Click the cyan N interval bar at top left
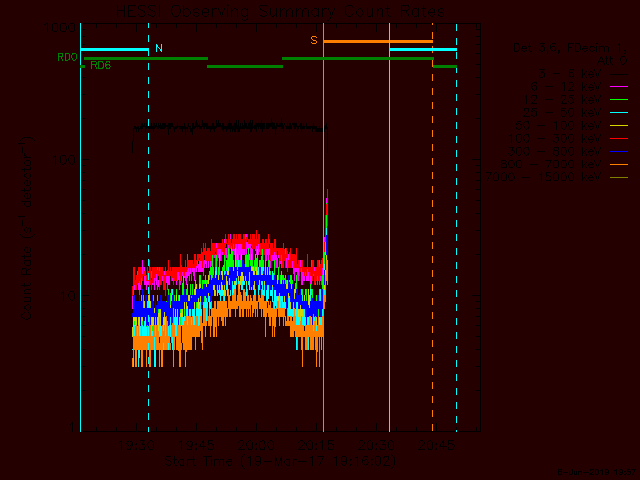Image resolution: width=640 pixels, height=480 pixels. click(115, 50)
